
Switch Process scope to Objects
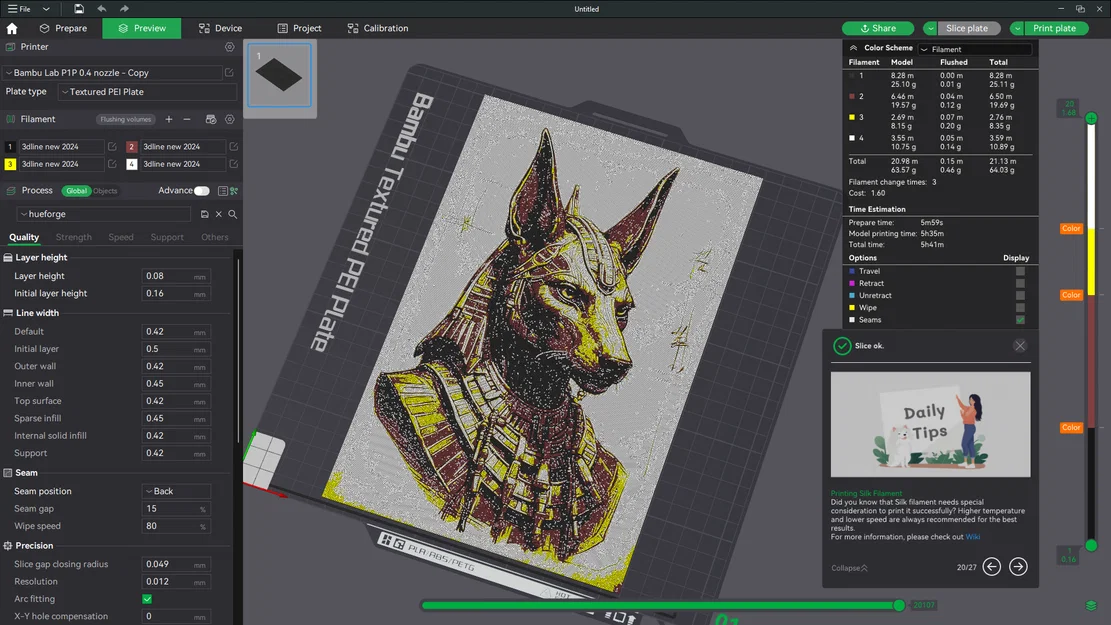(x=105, y=191)
